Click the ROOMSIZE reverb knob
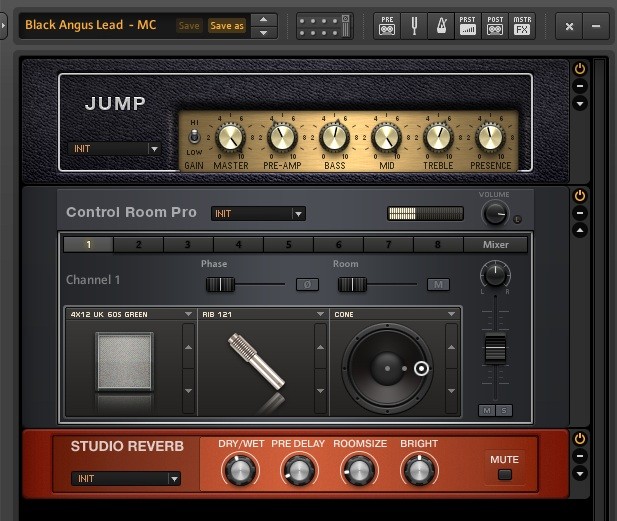Viewport: 617px width, 521px height. pyautogui.click(x=359, y=470)
